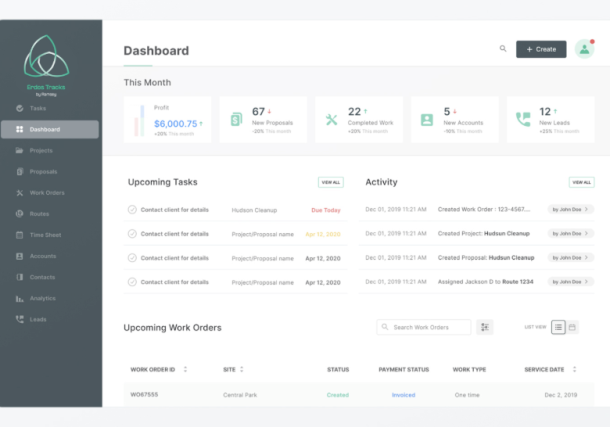This screenshot has width=610, height=427.
Task: Mark the Hudson Cleanup task as complete
Action: point(132,210)
